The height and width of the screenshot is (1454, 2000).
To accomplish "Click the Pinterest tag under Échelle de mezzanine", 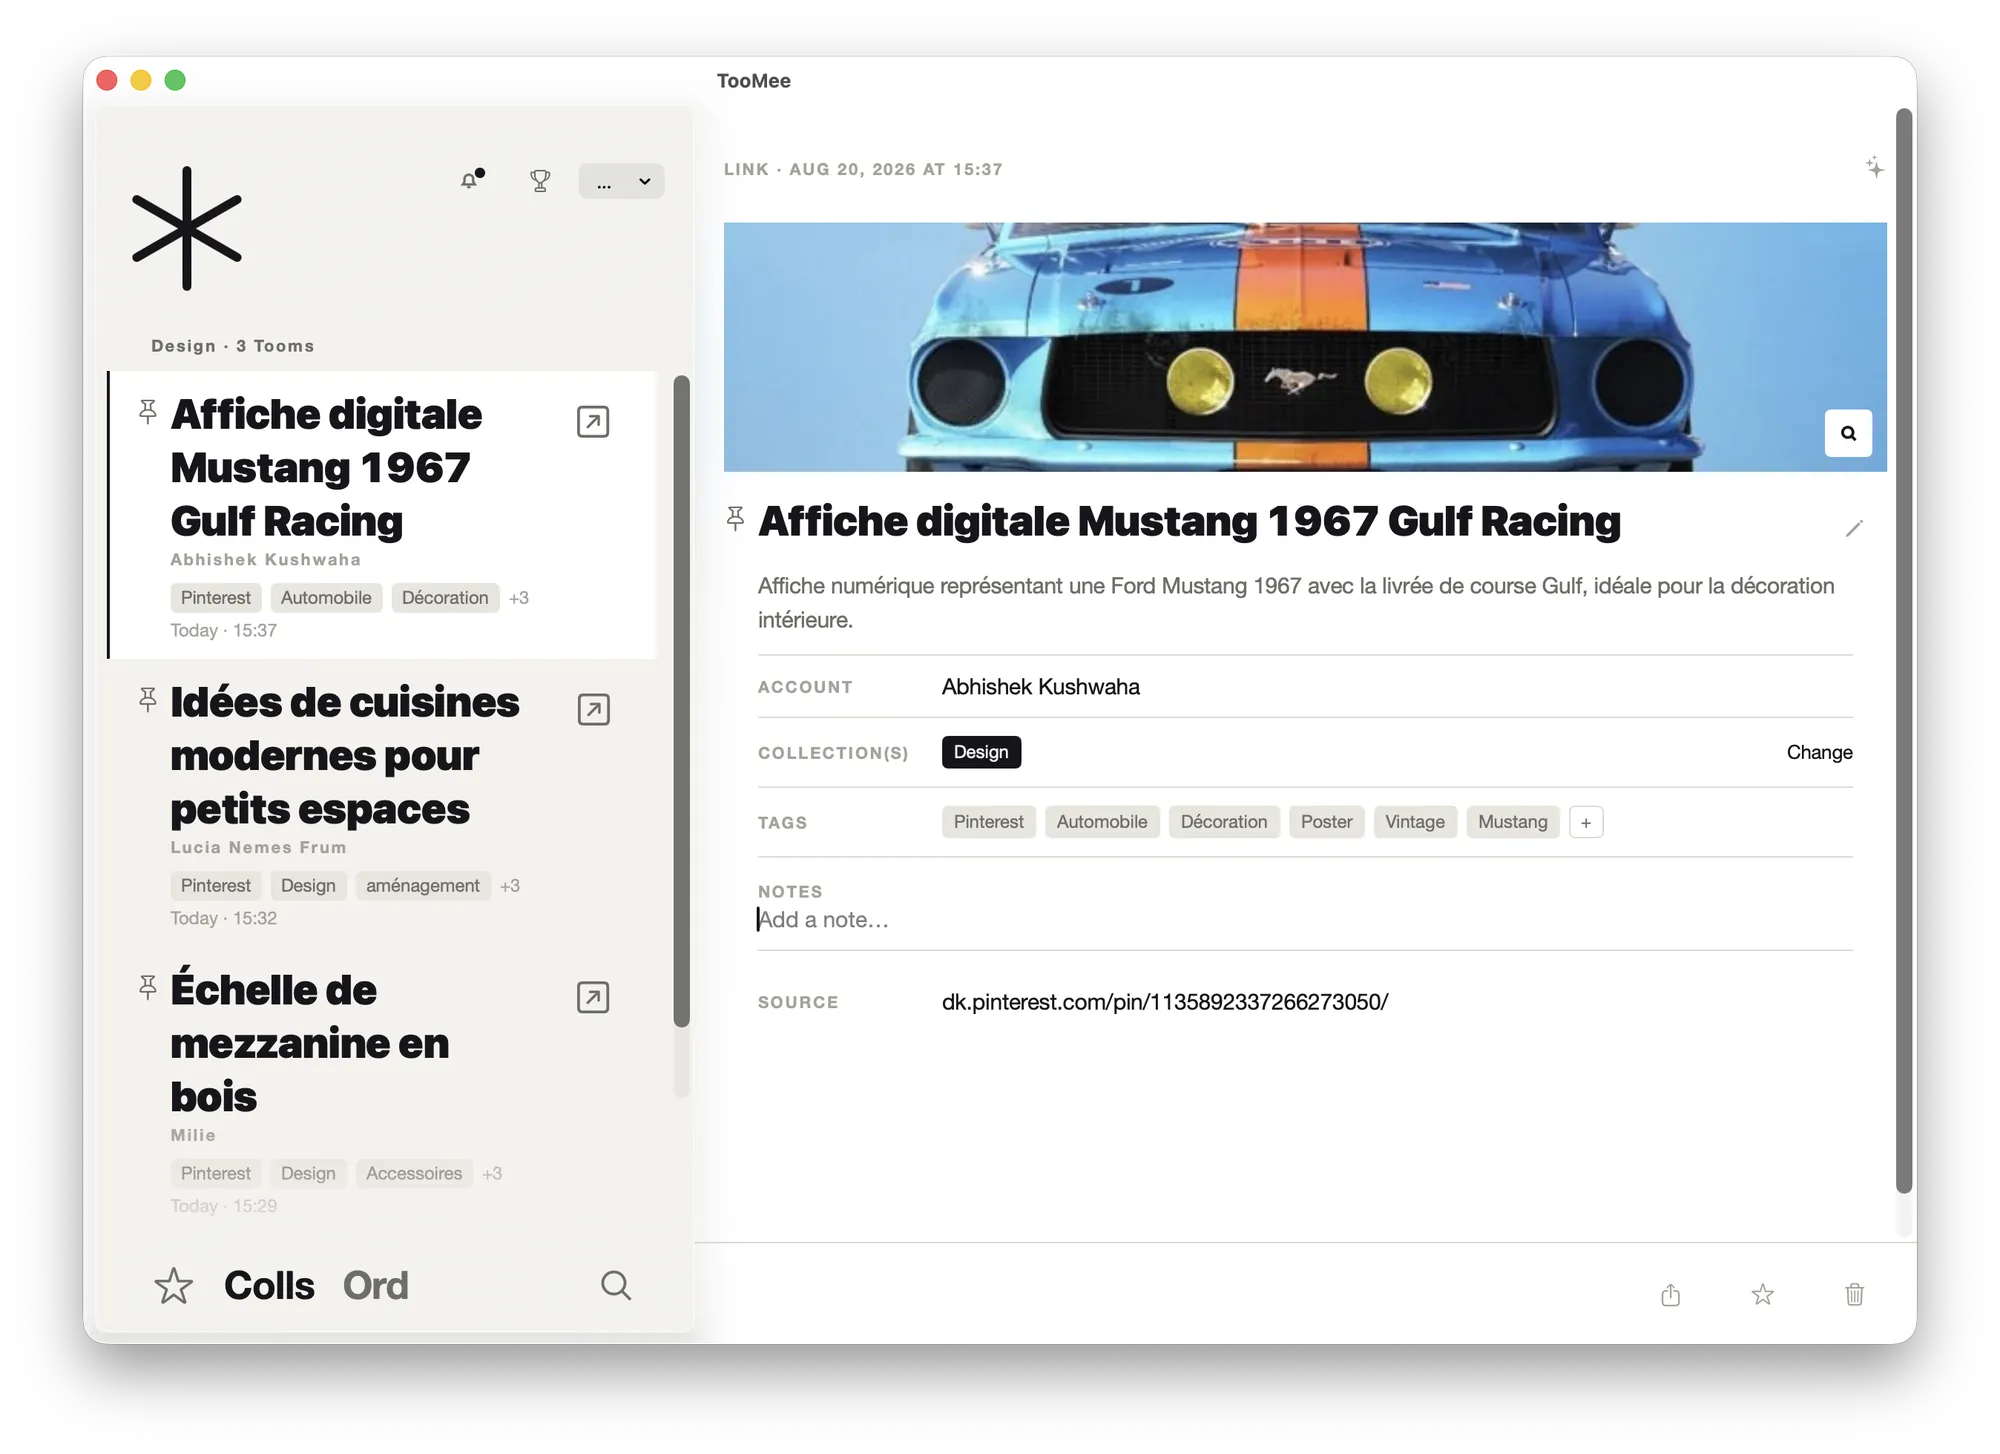I will (x=216, y=1173).
